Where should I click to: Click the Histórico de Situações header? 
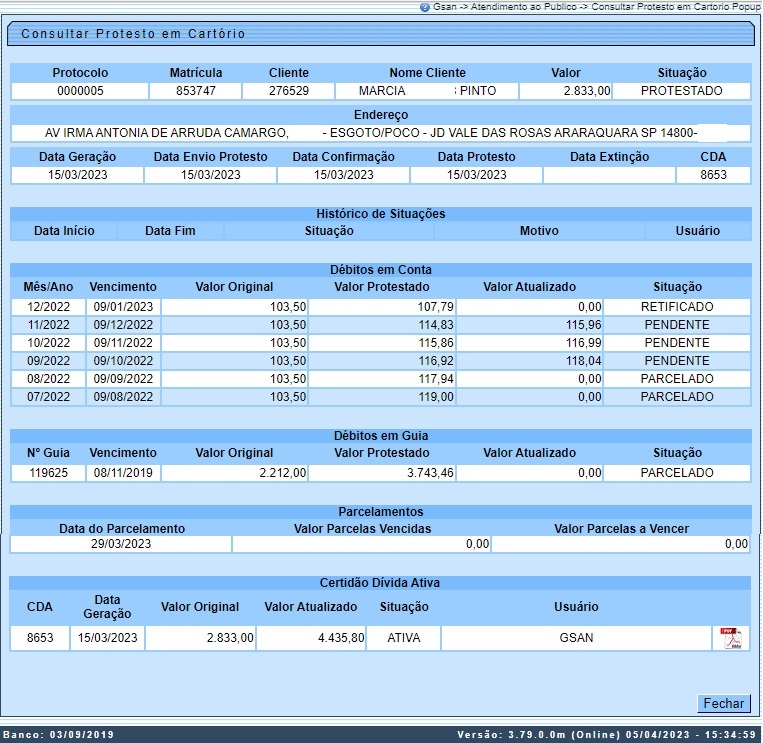pos(380,213)
